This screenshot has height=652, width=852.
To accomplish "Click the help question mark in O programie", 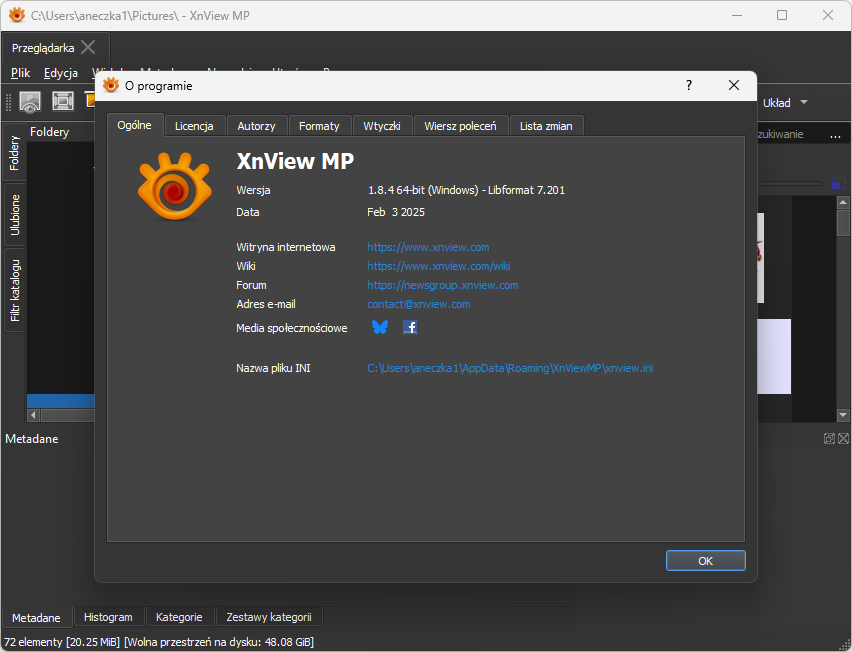I will pos(688,85).
